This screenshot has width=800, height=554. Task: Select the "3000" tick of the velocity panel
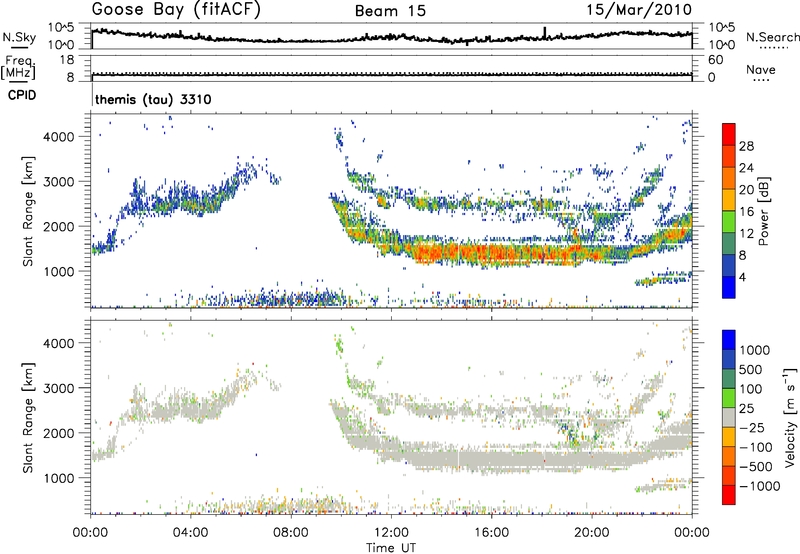59,388
